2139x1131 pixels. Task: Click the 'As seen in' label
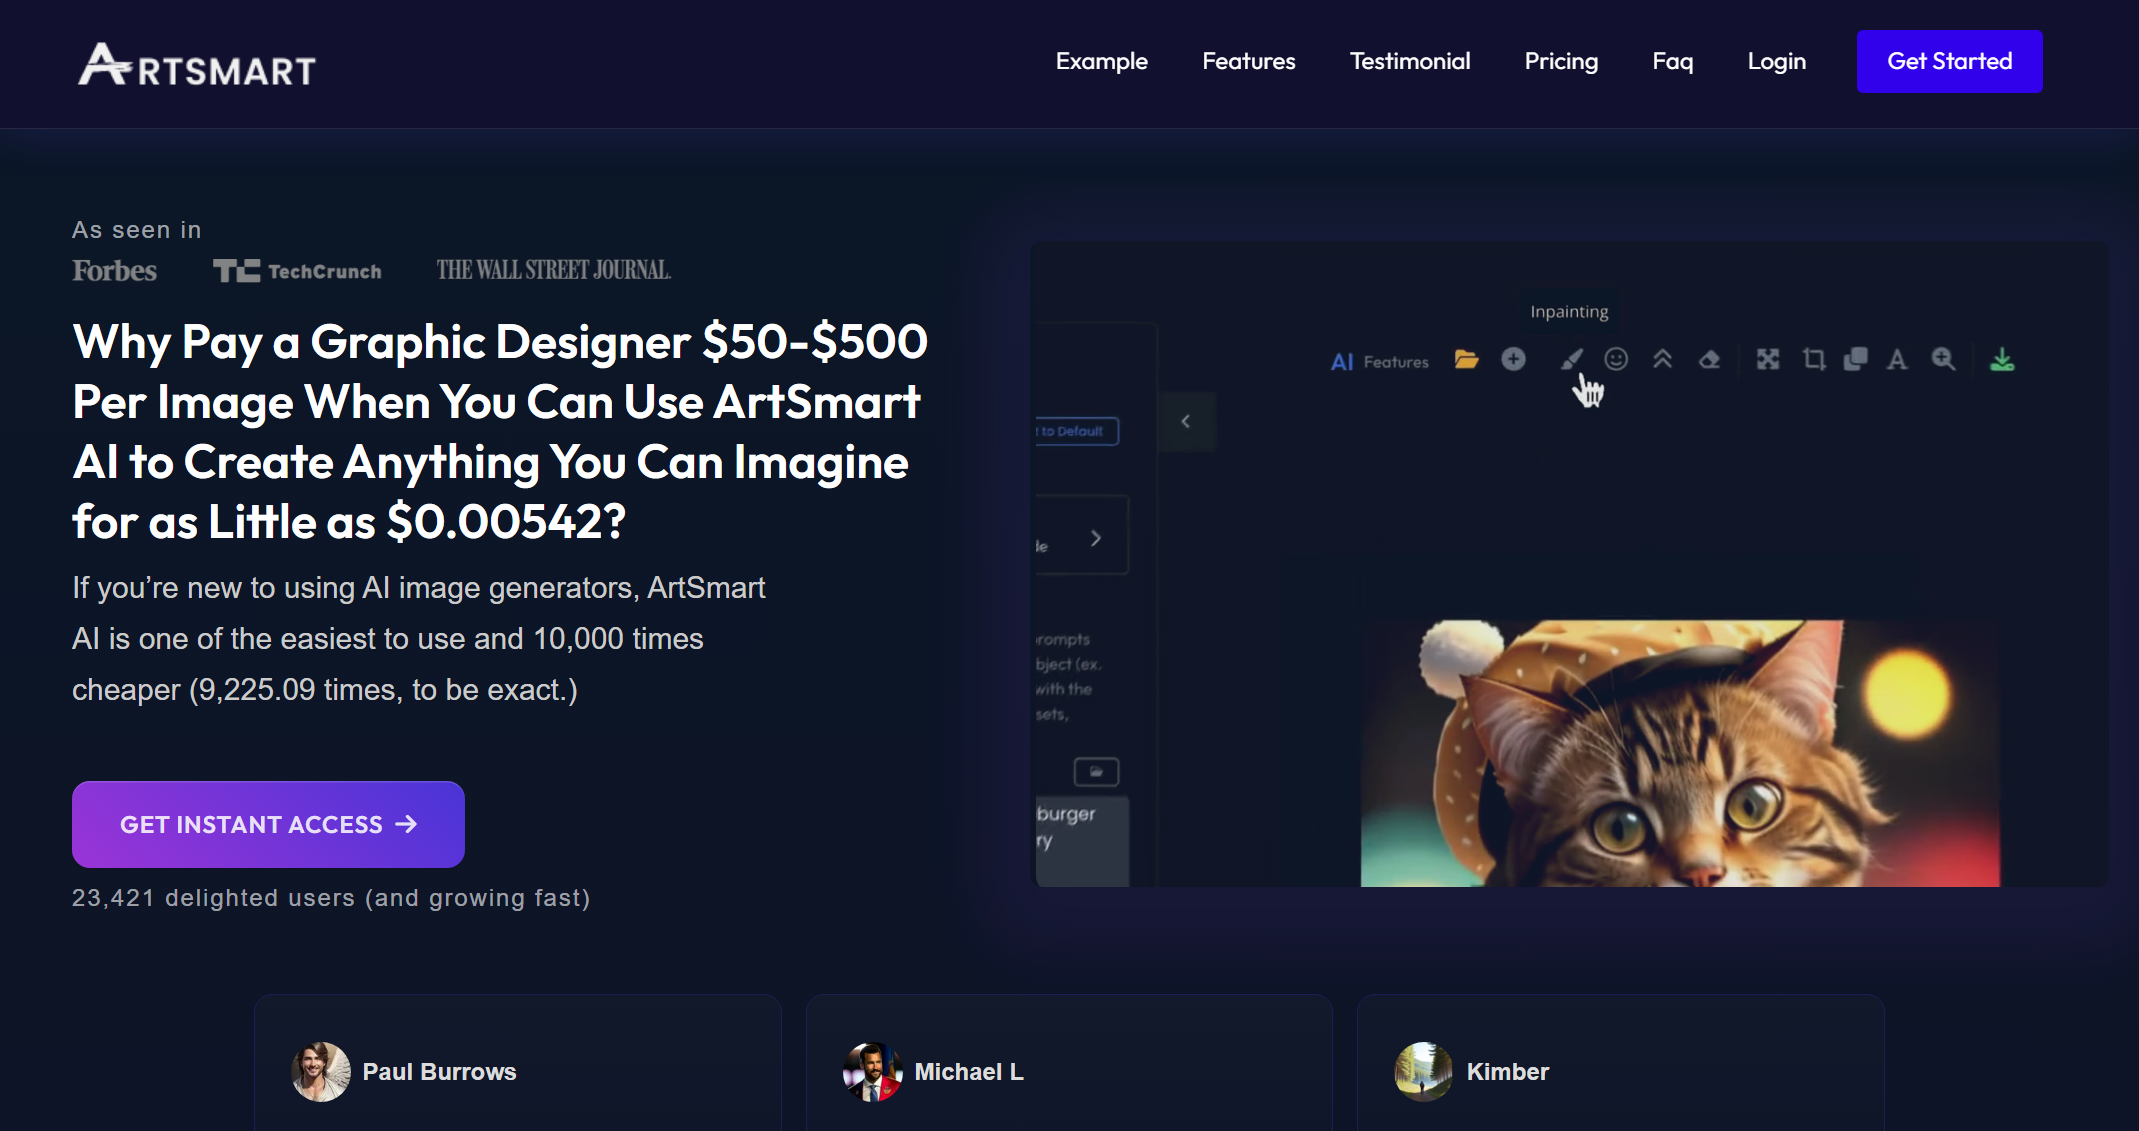pyautogui.click(x=137, y=230)
